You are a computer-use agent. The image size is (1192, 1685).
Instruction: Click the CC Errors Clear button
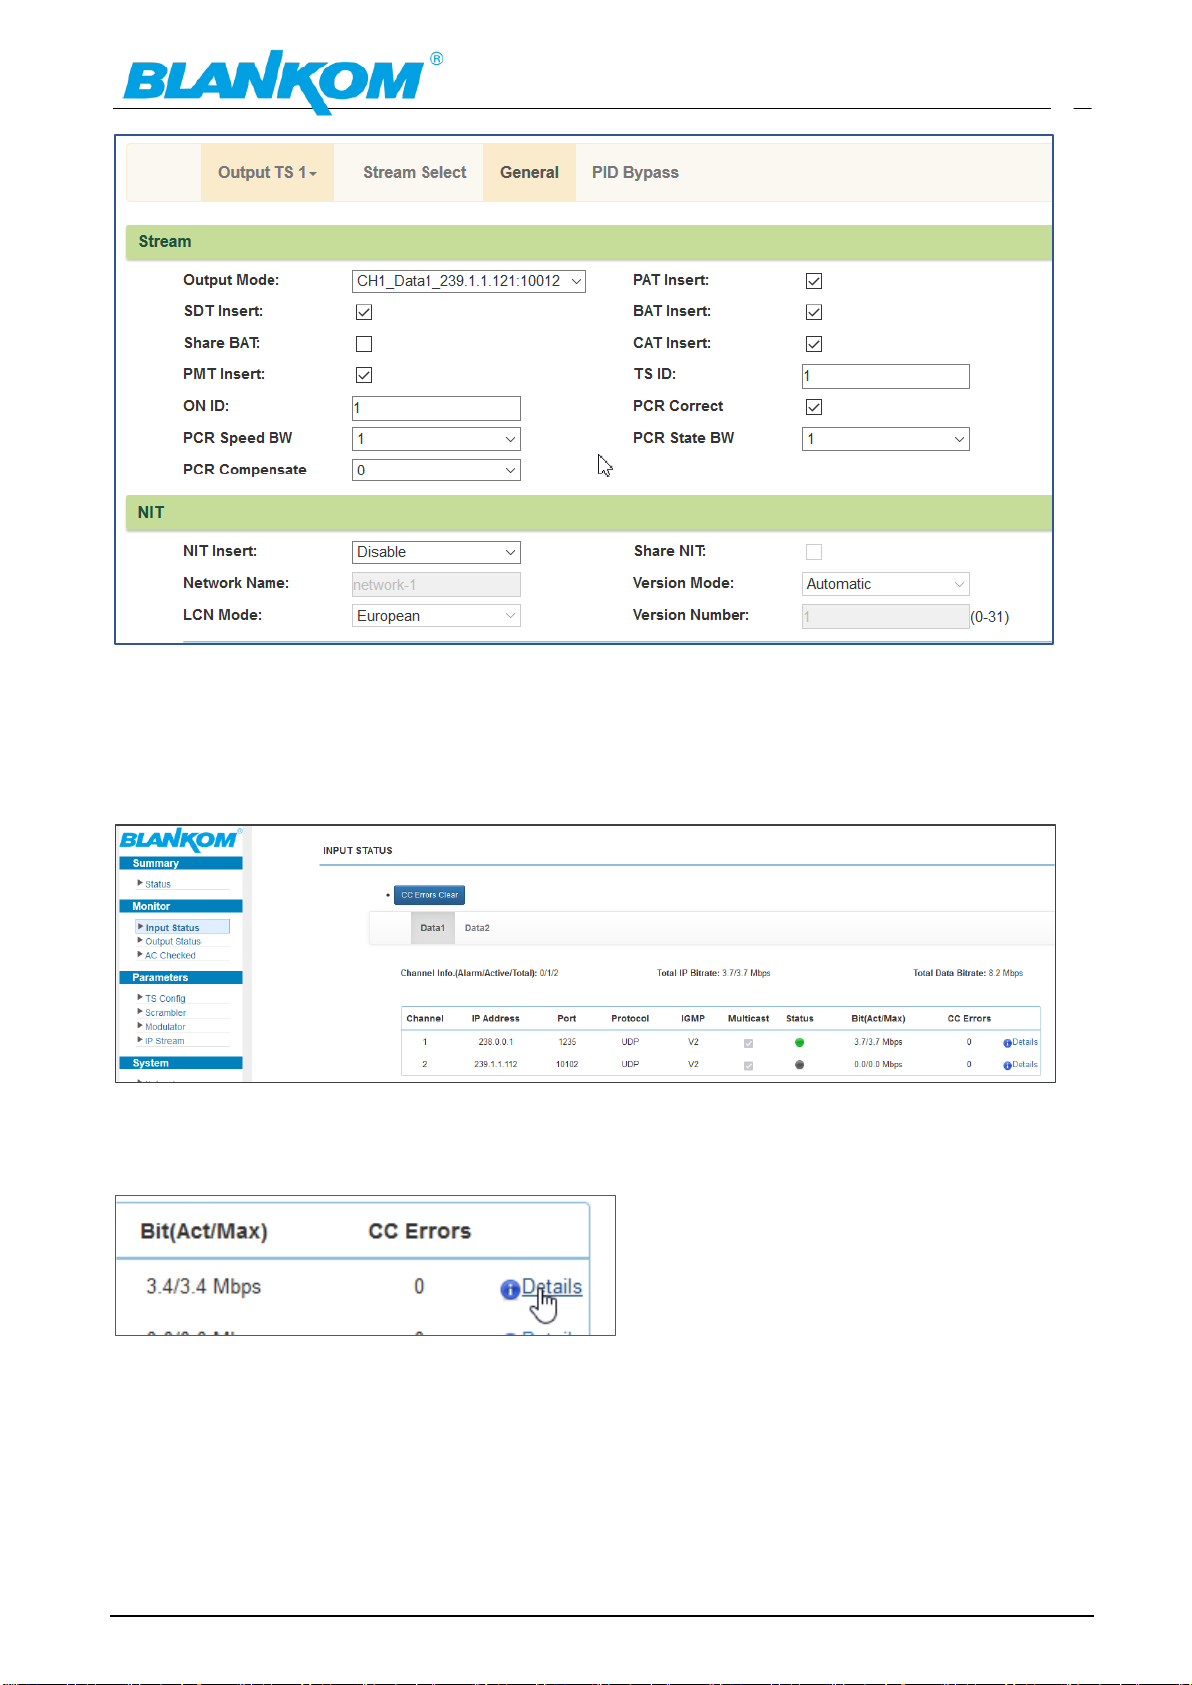[x=430, y=895]
